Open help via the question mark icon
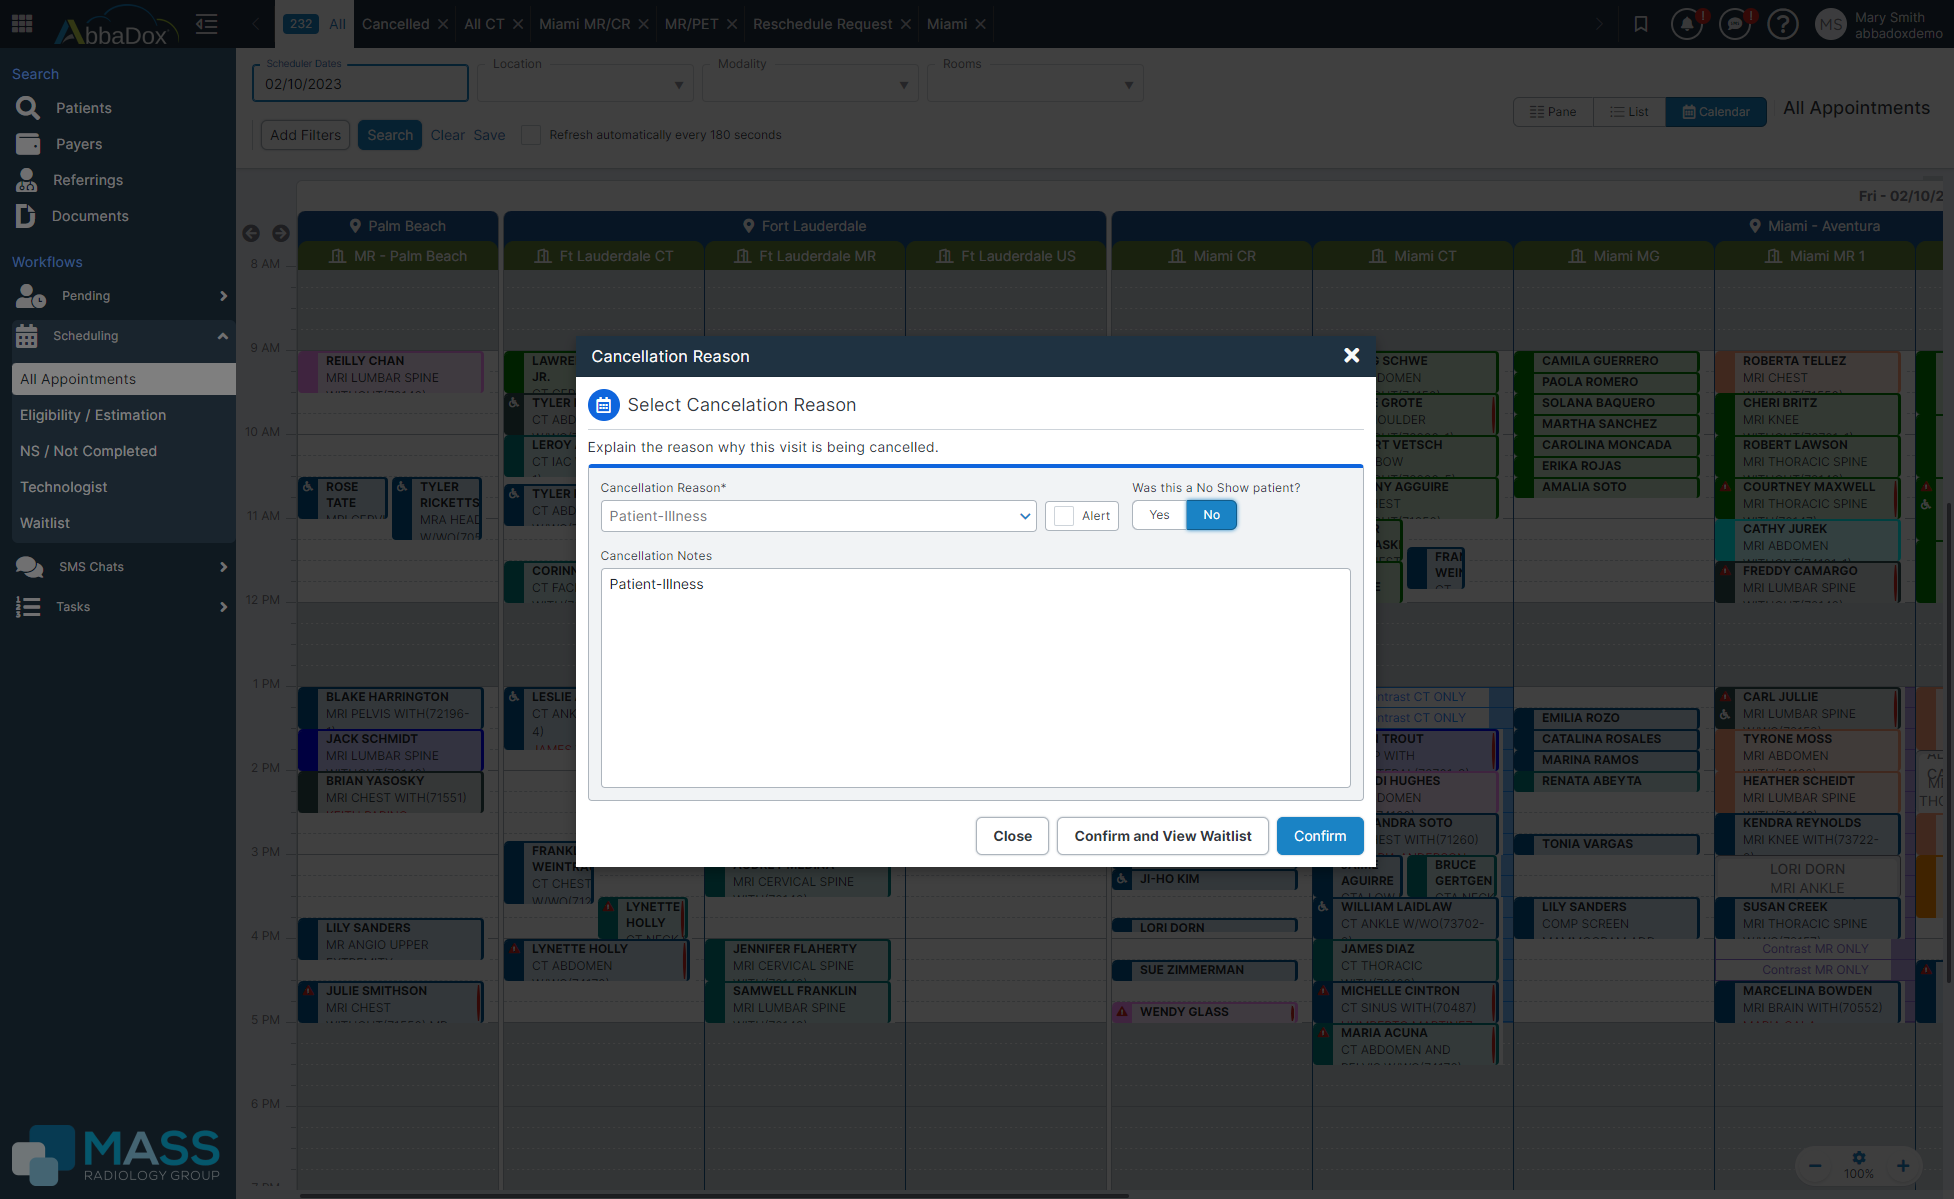 pyautogui.click(x=1784, y=23)
